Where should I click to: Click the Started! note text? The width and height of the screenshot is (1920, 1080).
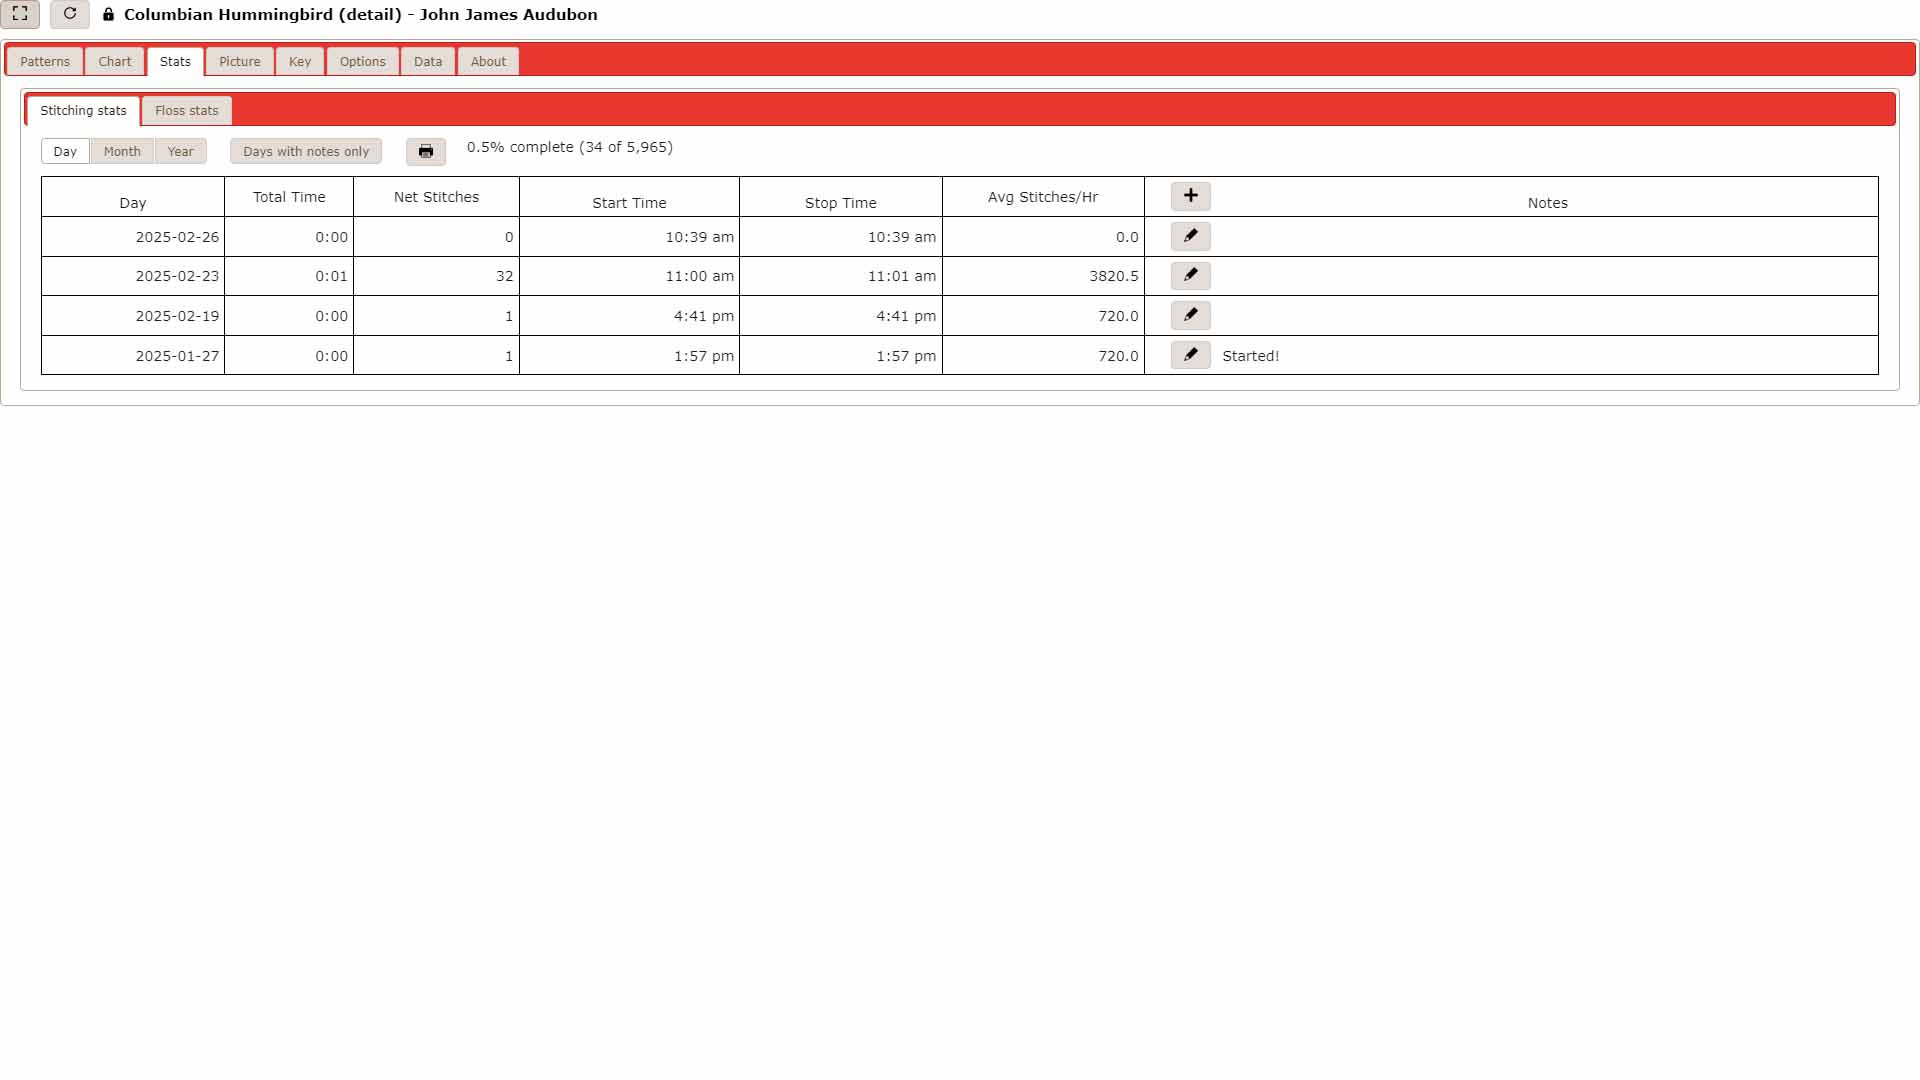[1250, 355]
